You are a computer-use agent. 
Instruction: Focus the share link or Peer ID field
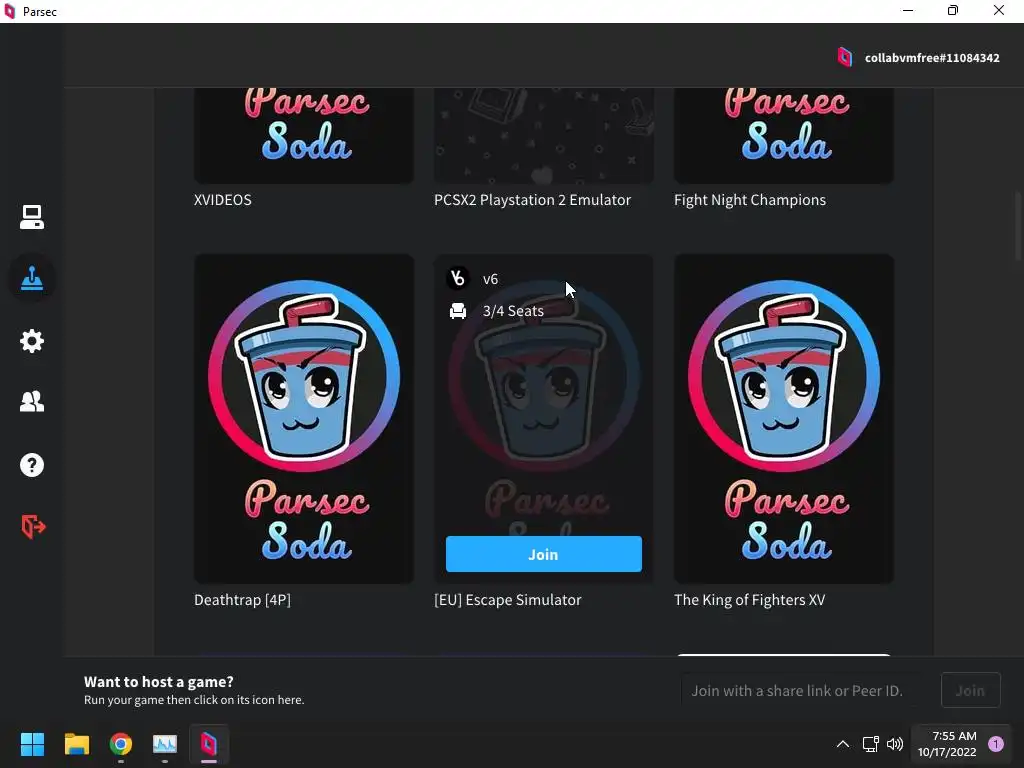click(805, 690)
